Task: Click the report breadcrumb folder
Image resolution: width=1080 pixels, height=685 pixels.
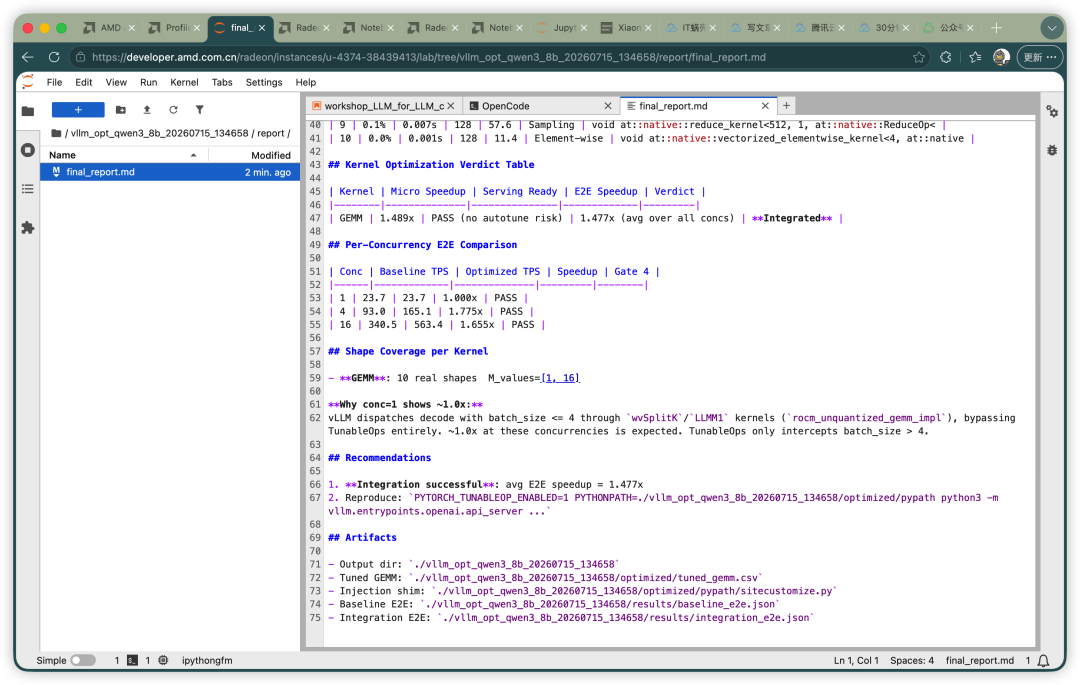Action: 271,133
